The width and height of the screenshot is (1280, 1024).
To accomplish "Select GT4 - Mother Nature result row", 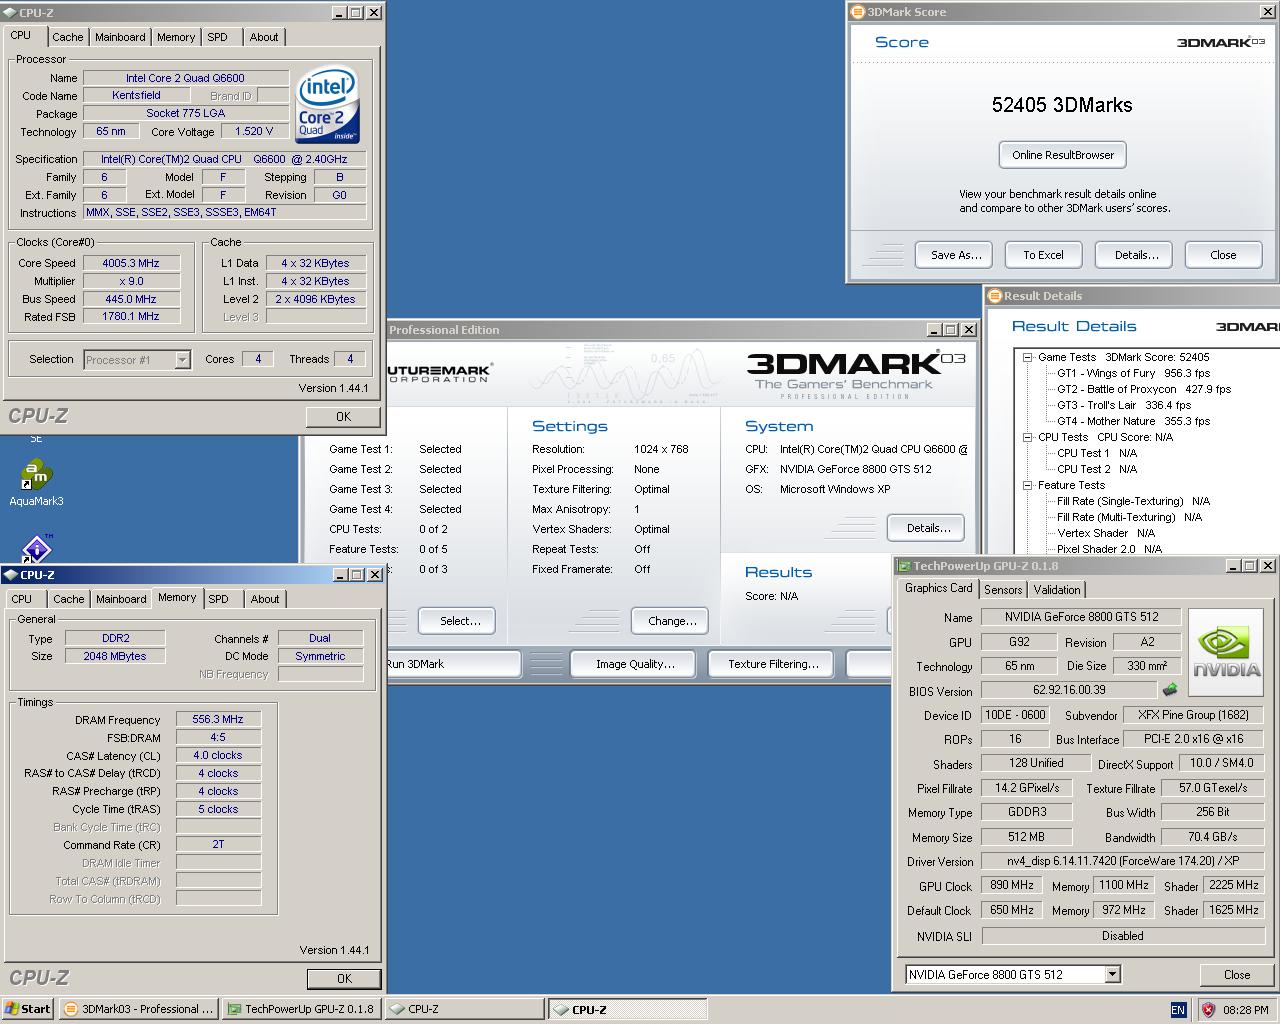I will (x=1133, y=421).
